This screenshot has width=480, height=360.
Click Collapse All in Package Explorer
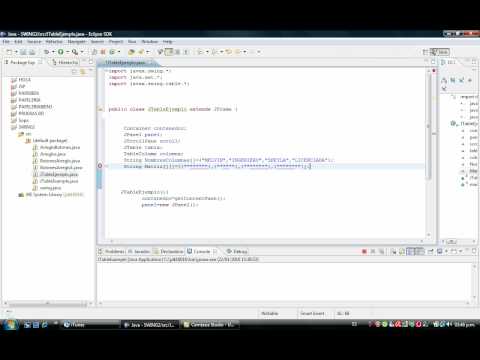tap(74, 71)
